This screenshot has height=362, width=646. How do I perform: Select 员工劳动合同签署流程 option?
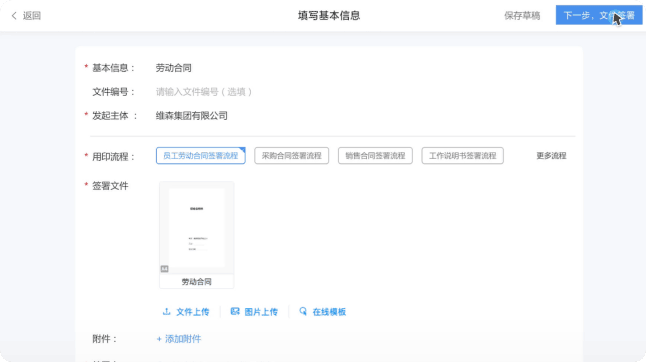(x=201, y=156)
